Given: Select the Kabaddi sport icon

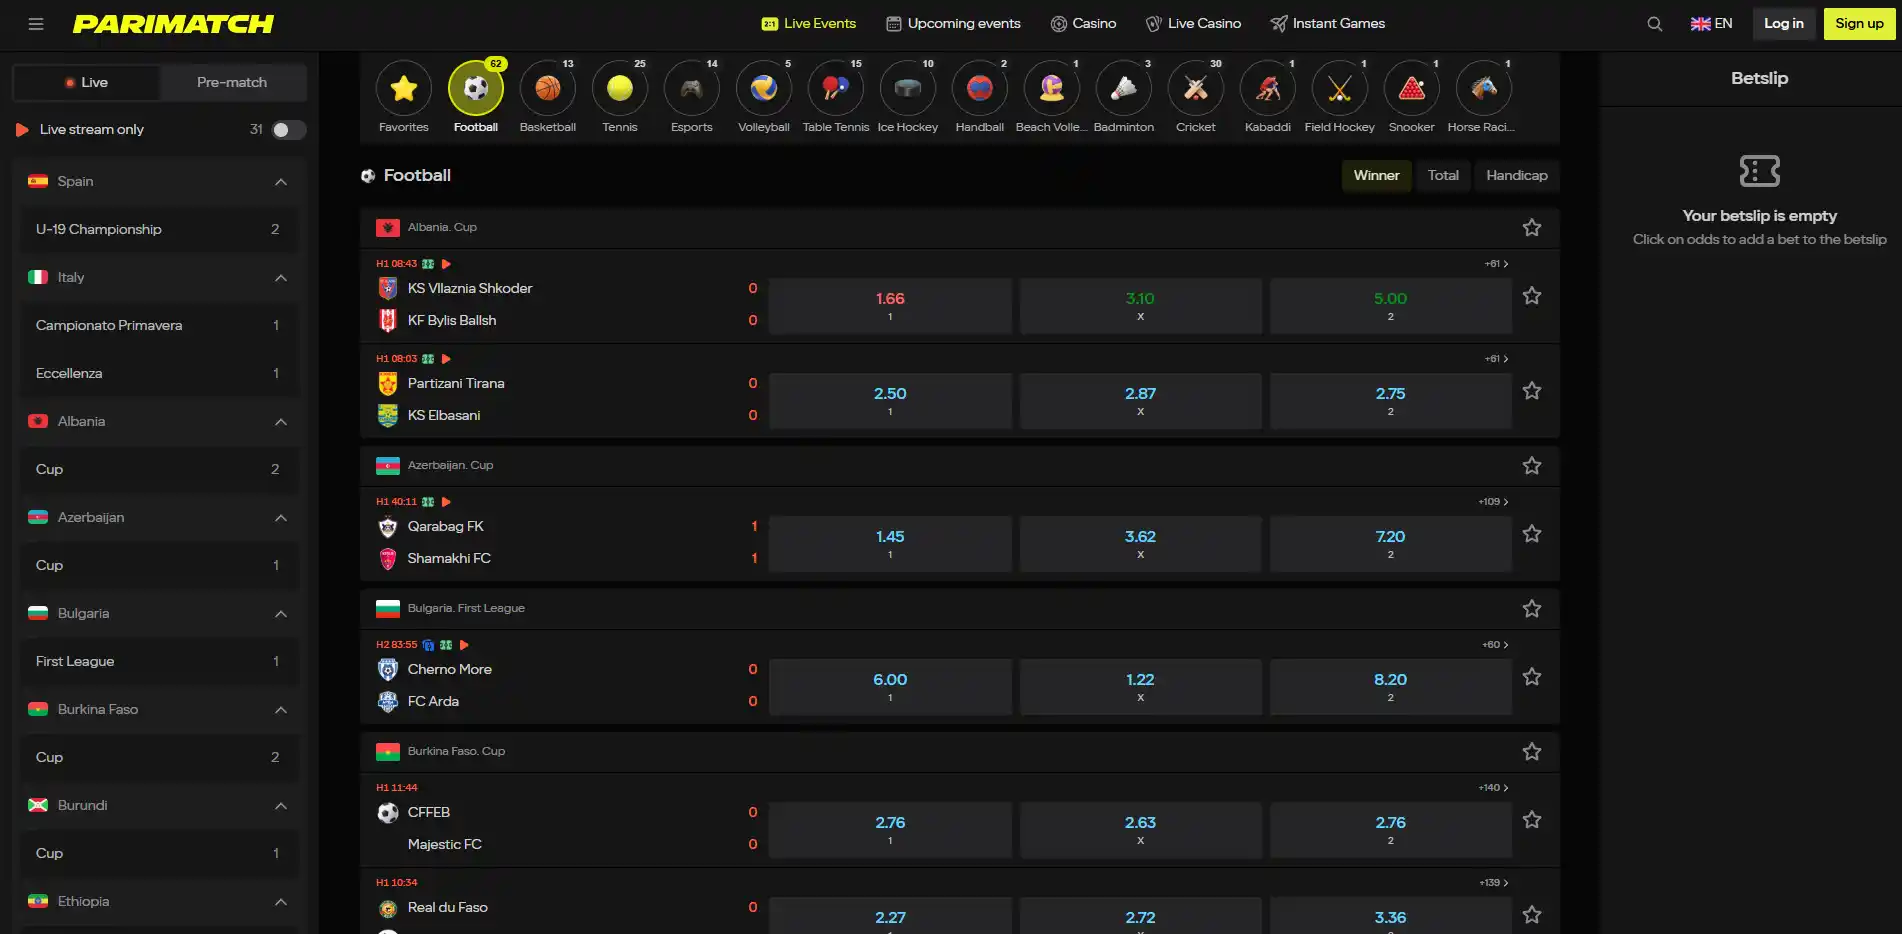Looking at the screenshot, I should click(x=1268, y=88).
